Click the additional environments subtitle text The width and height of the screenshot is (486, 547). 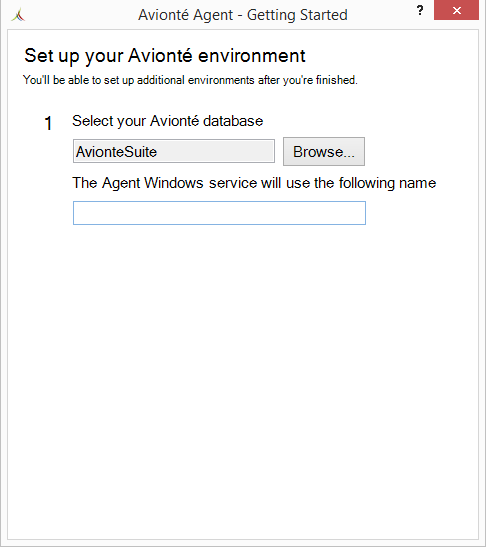[190, 80]
